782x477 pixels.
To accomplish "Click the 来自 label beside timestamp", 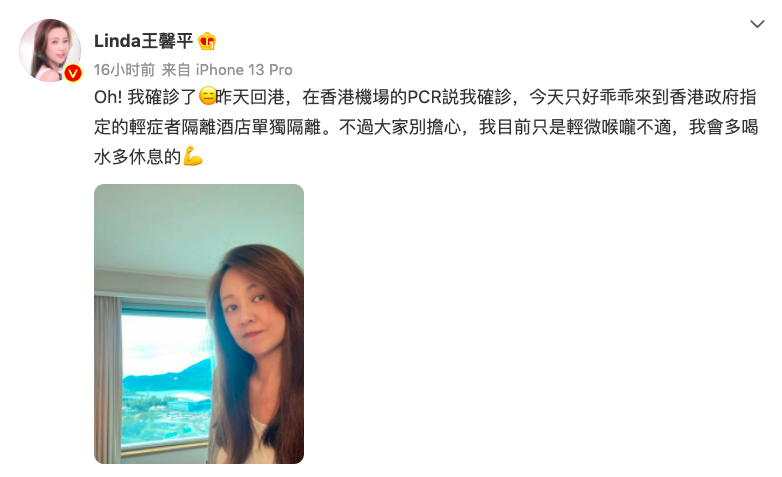I will point(176,70).
